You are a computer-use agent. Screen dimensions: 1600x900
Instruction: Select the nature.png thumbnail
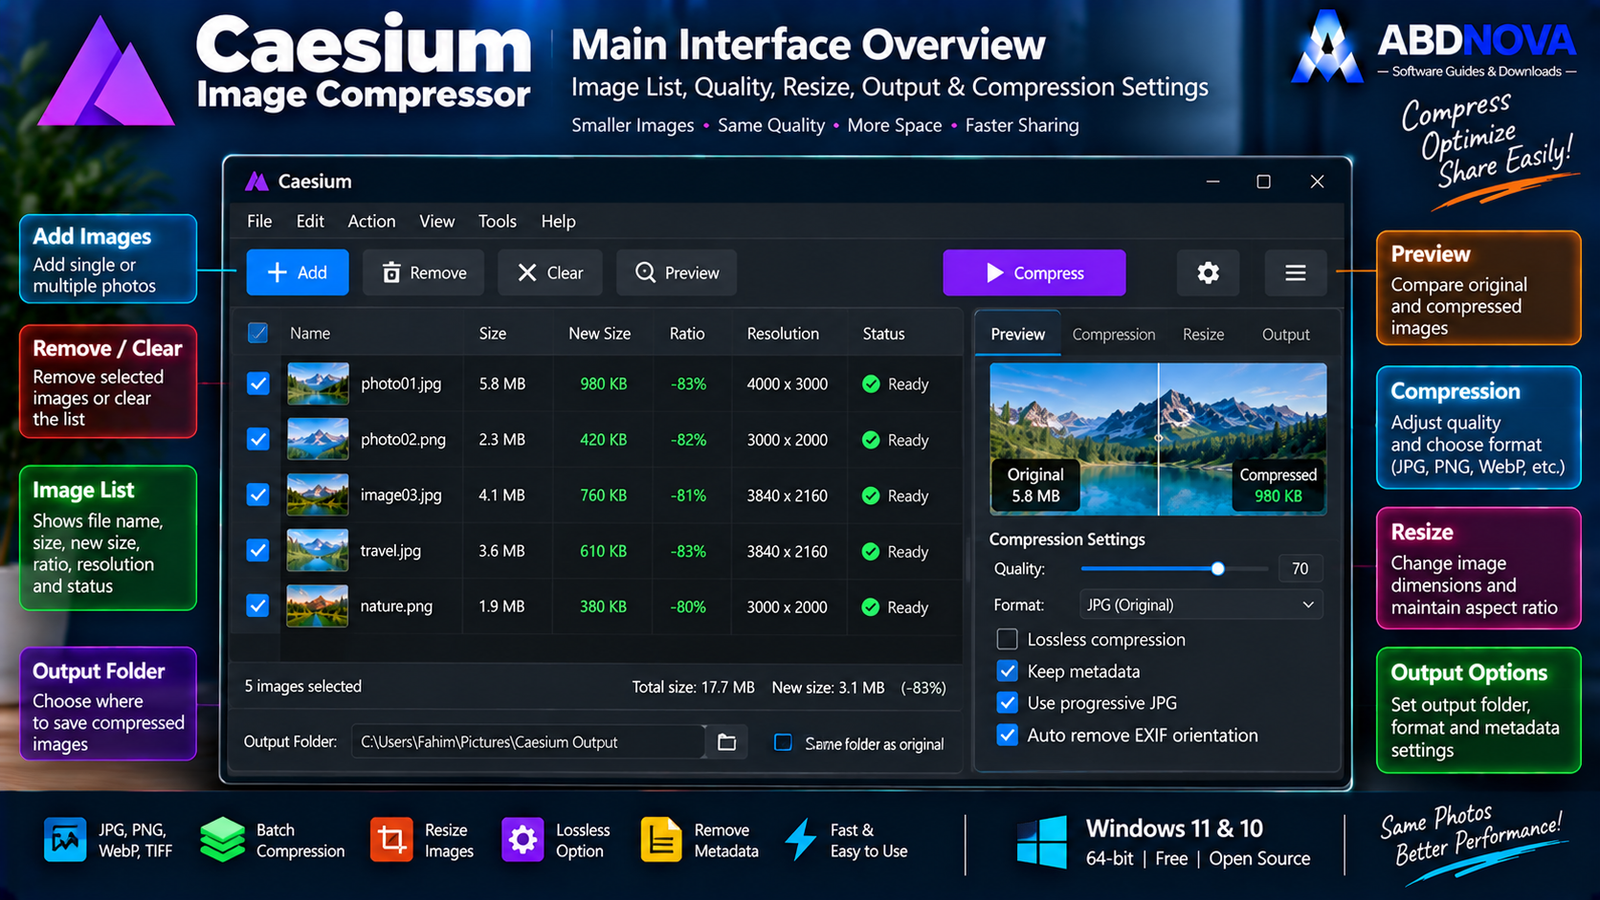[318, 606]
